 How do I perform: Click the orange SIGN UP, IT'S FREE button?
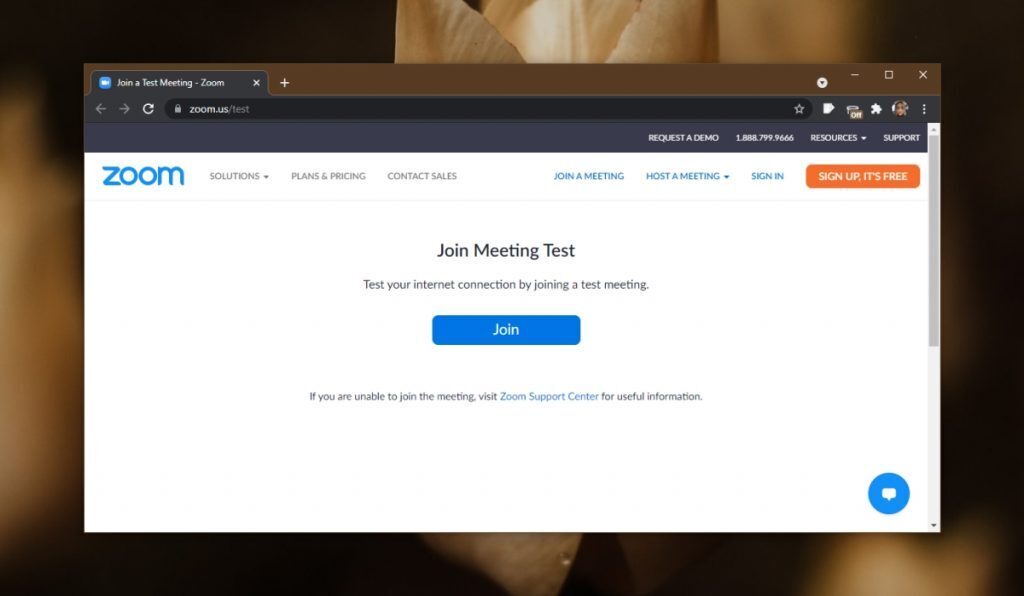coord(862,176)
